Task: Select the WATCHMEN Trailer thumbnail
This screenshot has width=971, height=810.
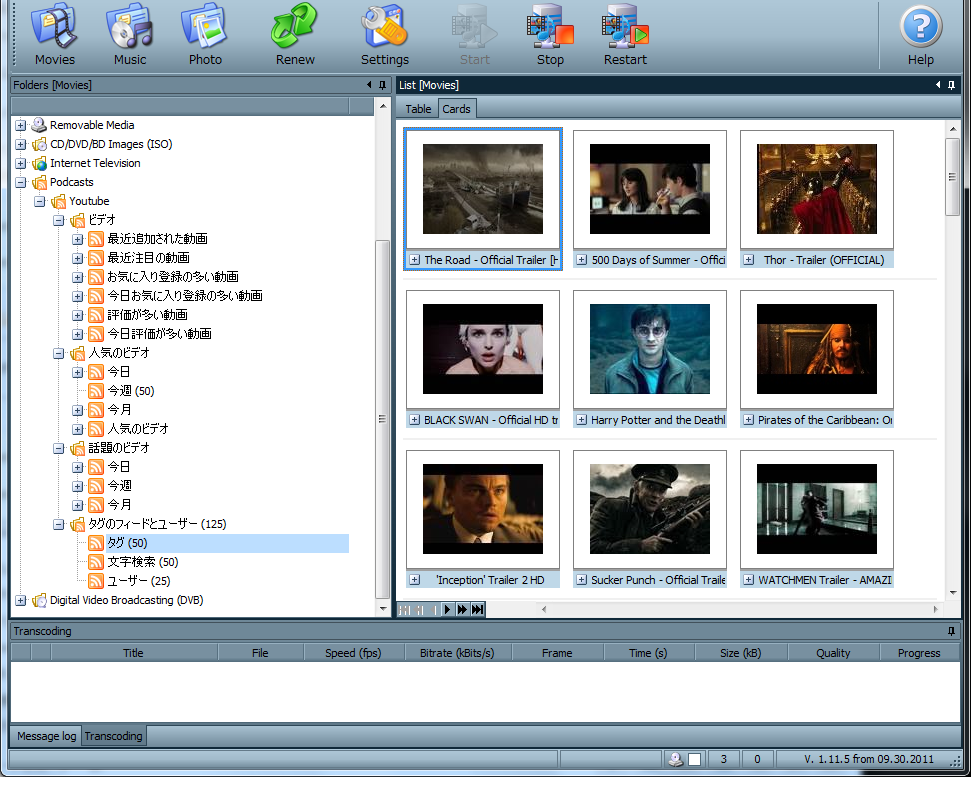Action: (817, 509)
